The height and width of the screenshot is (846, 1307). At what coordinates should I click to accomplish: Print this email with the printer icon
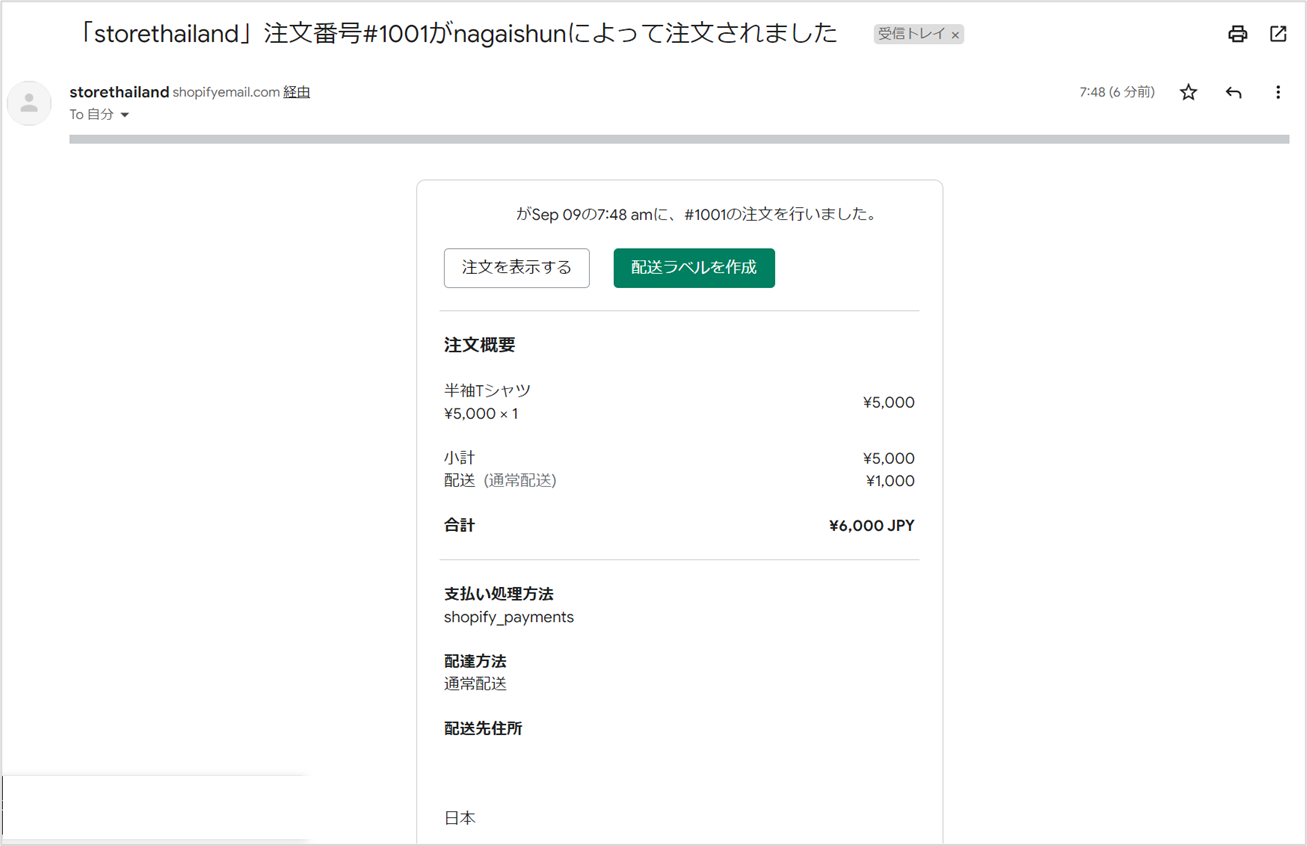pos(1238,34)
